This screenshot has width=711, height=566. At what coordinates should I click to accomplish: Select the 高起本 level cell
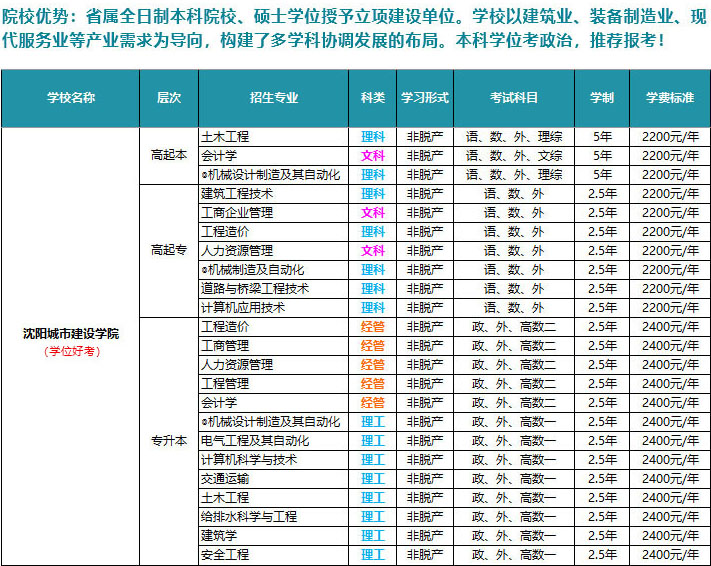tap(169, 155)
